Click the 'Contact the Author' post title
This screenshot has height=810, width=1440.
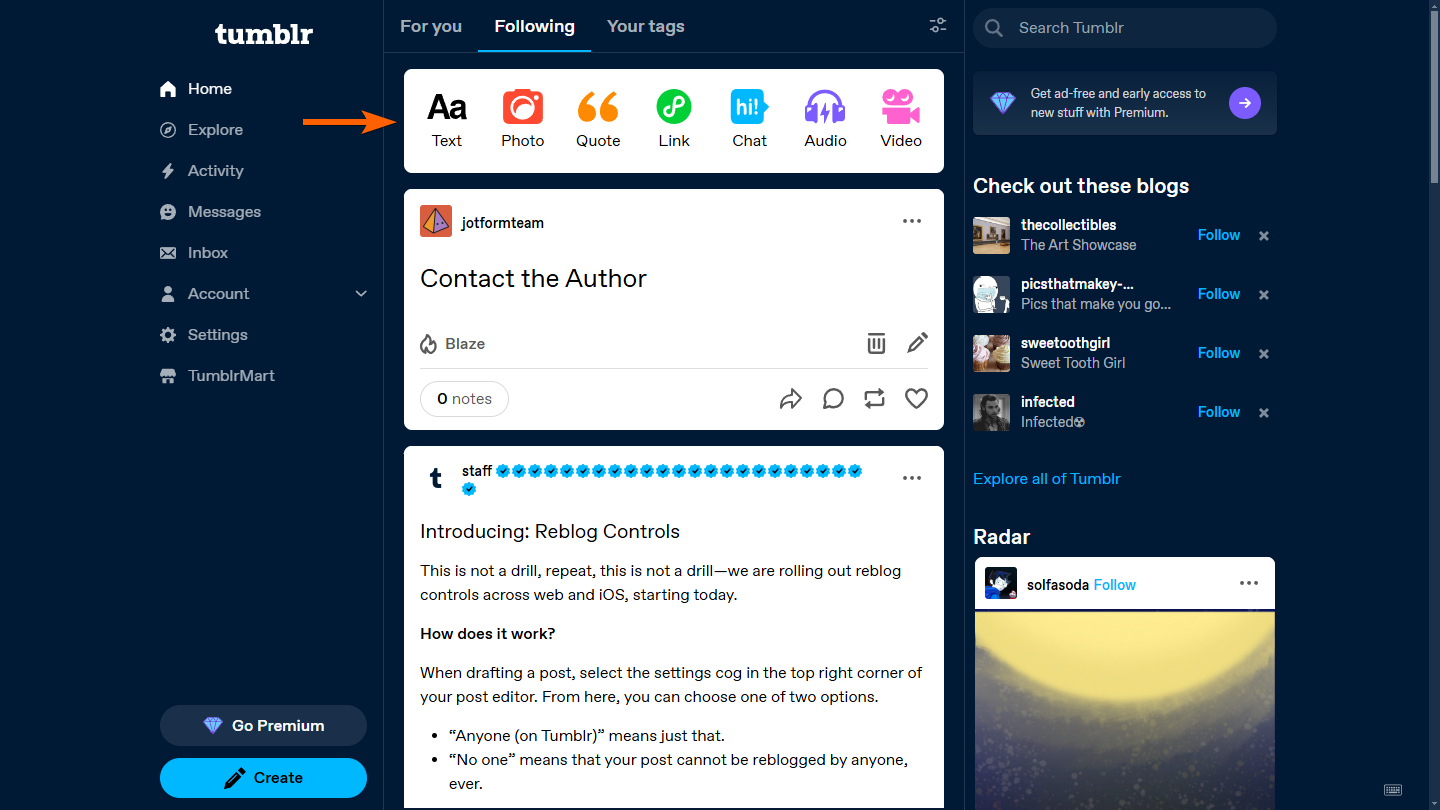coord(534,279)
